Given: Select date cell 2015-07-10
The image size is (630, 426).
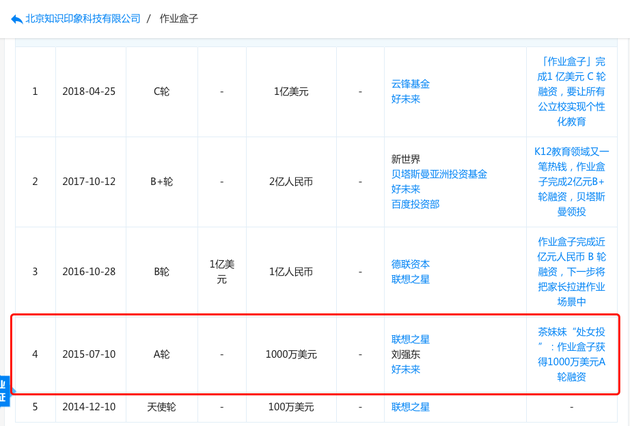Looking at the screenshot, I should pyautogui.click(x=89, y=354).
